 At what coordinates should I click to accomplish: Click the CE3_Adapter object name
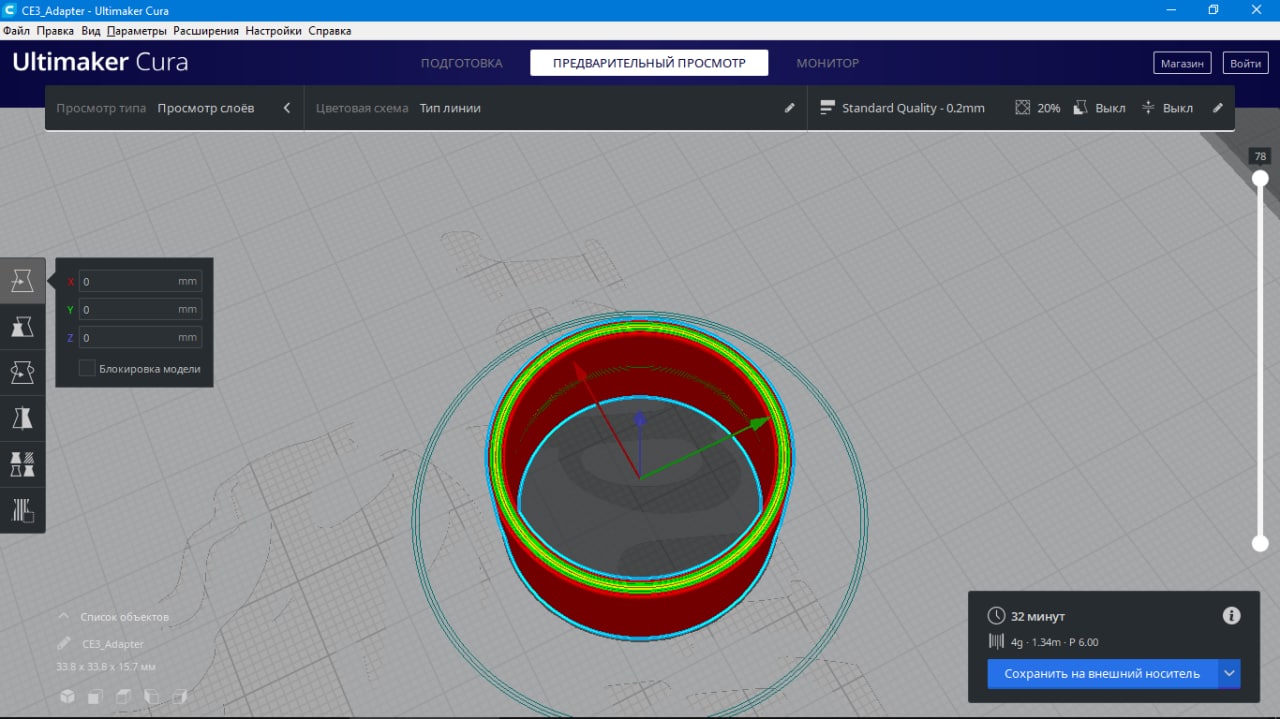point(113,644)
